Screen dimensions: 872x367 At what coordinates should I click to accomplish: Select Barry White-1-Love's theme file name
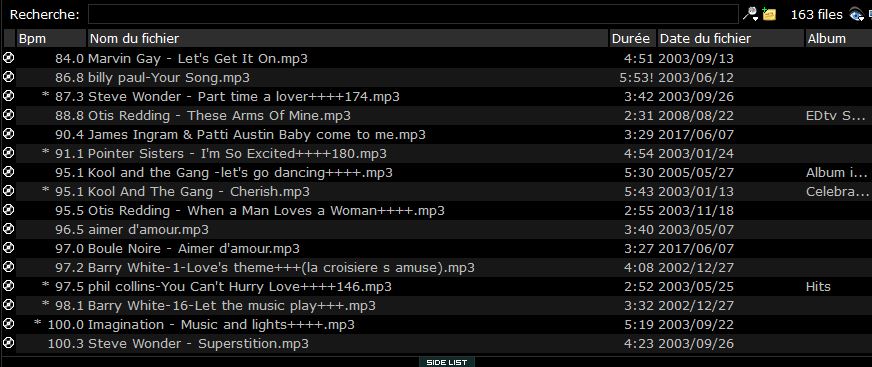(281, 267)
